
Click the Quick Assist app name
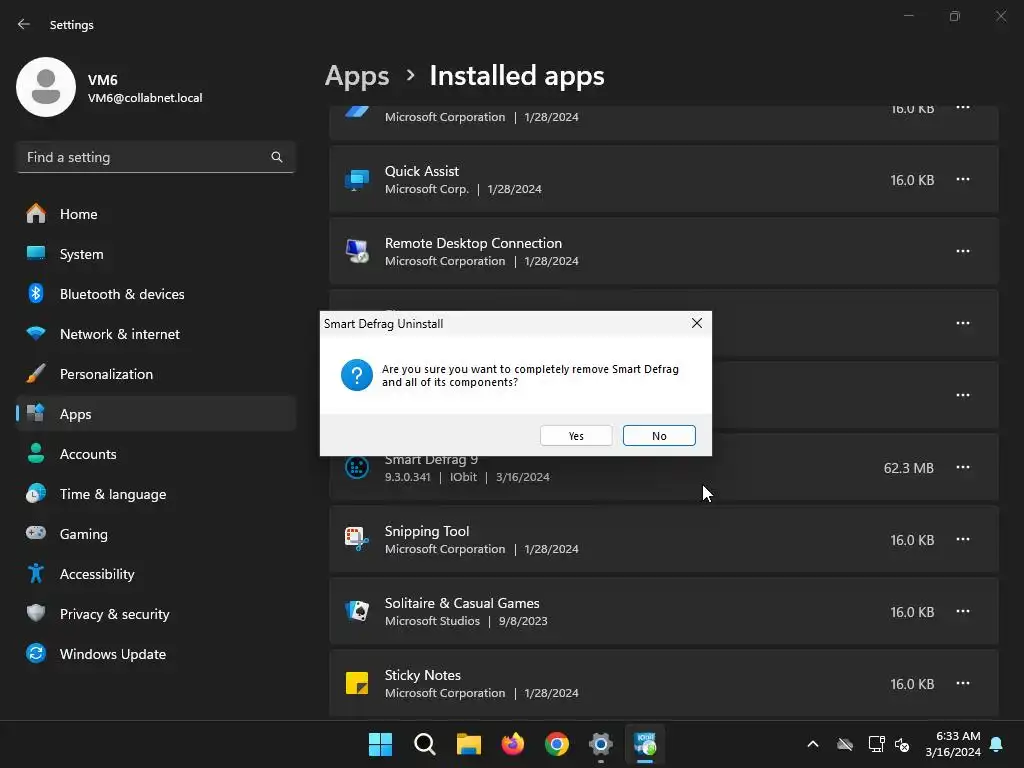point(421,171)
